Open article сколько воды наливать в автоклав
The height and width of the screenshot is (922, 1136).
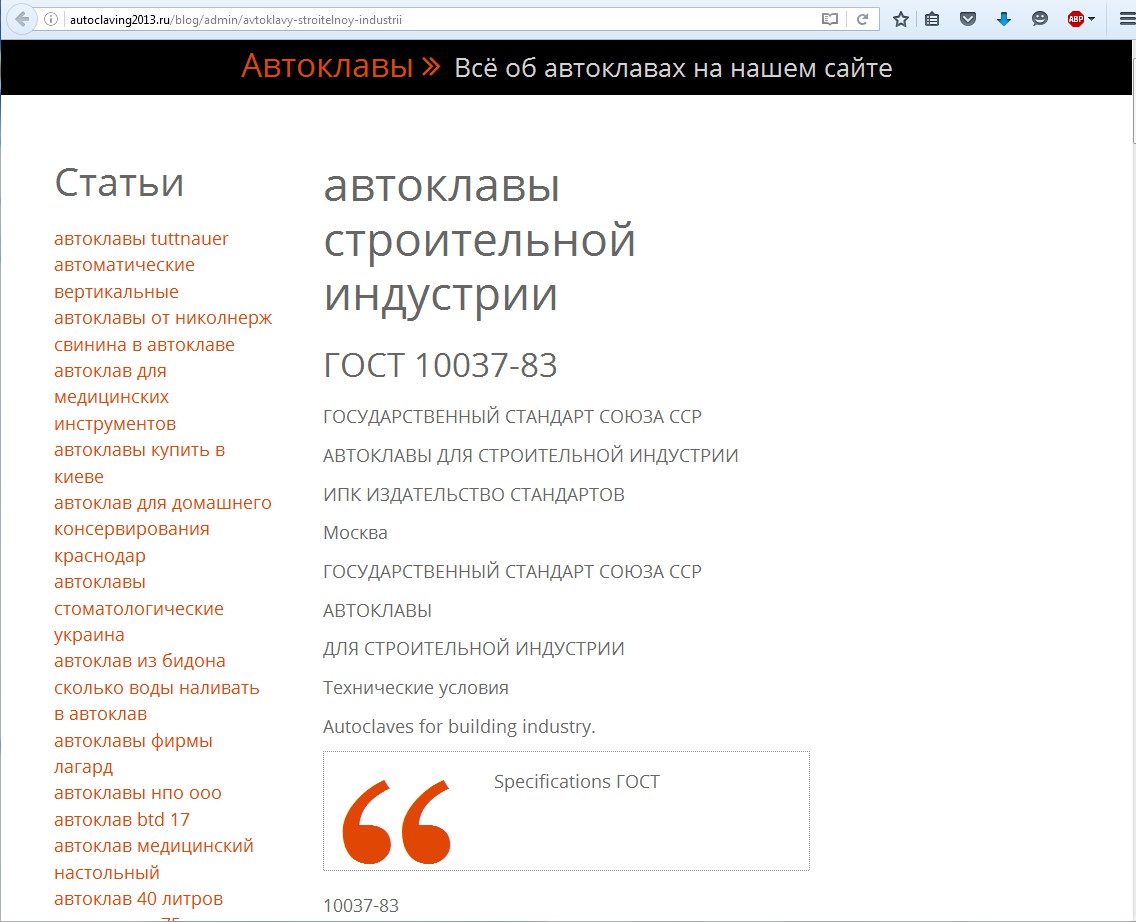tap(156, 700)
